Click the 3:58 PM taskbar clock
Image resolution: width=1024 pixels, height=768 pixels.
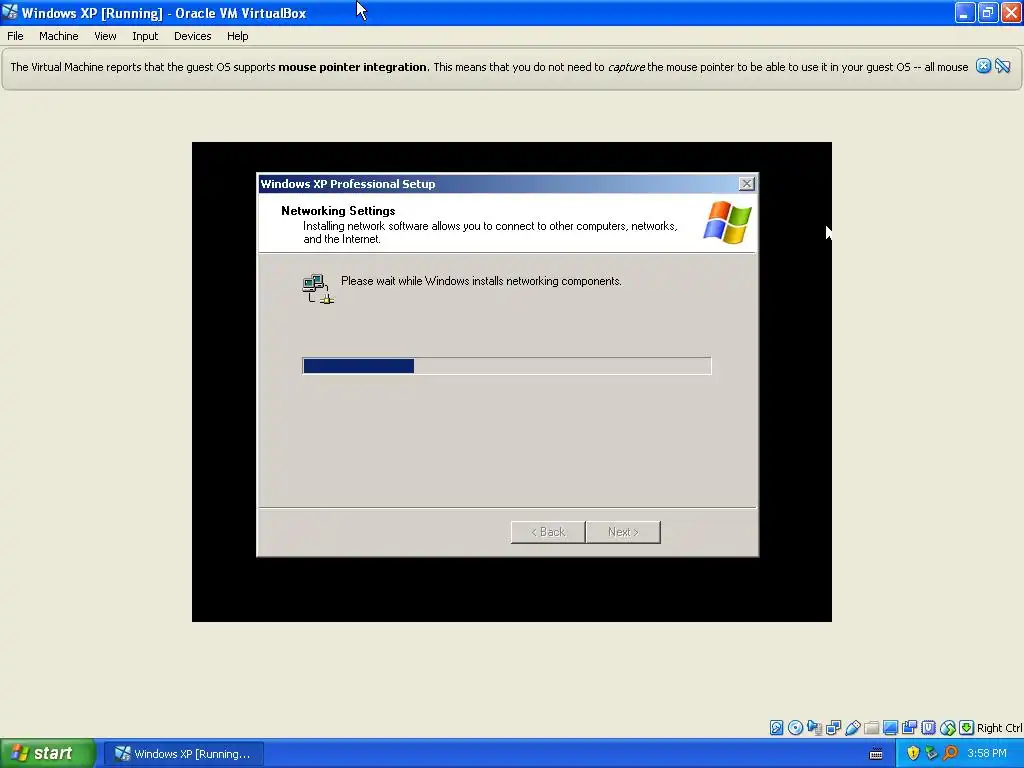coord(987,754)
